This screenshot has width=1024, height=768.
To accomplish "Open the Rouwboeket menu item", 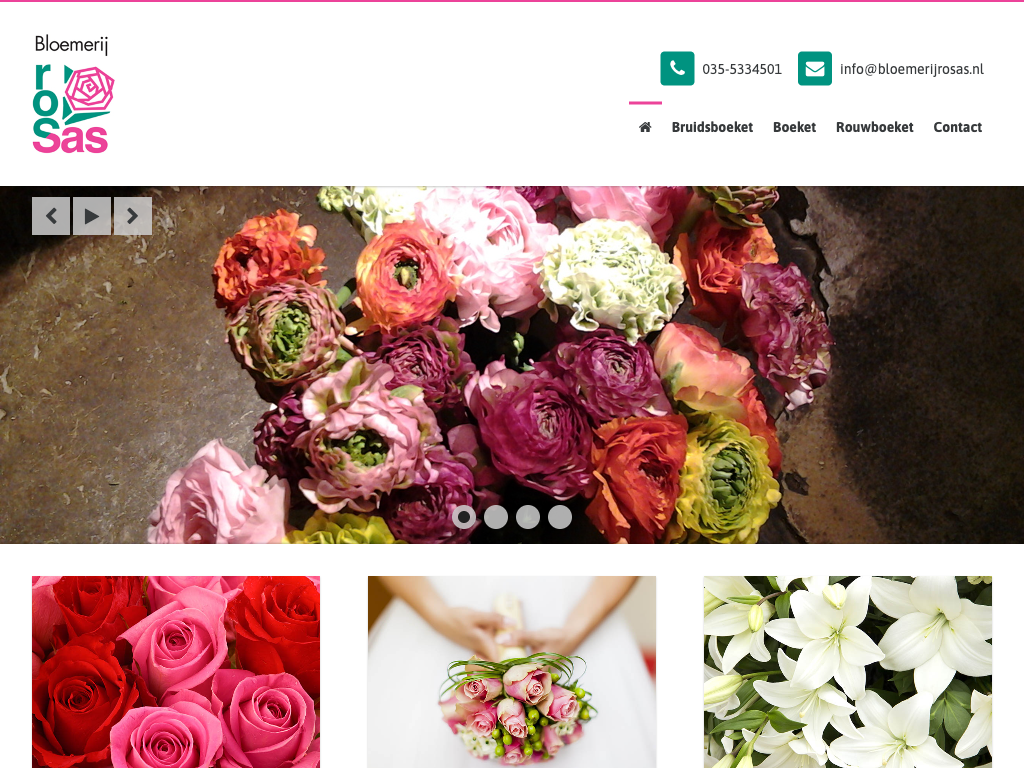I will [874, 127].
